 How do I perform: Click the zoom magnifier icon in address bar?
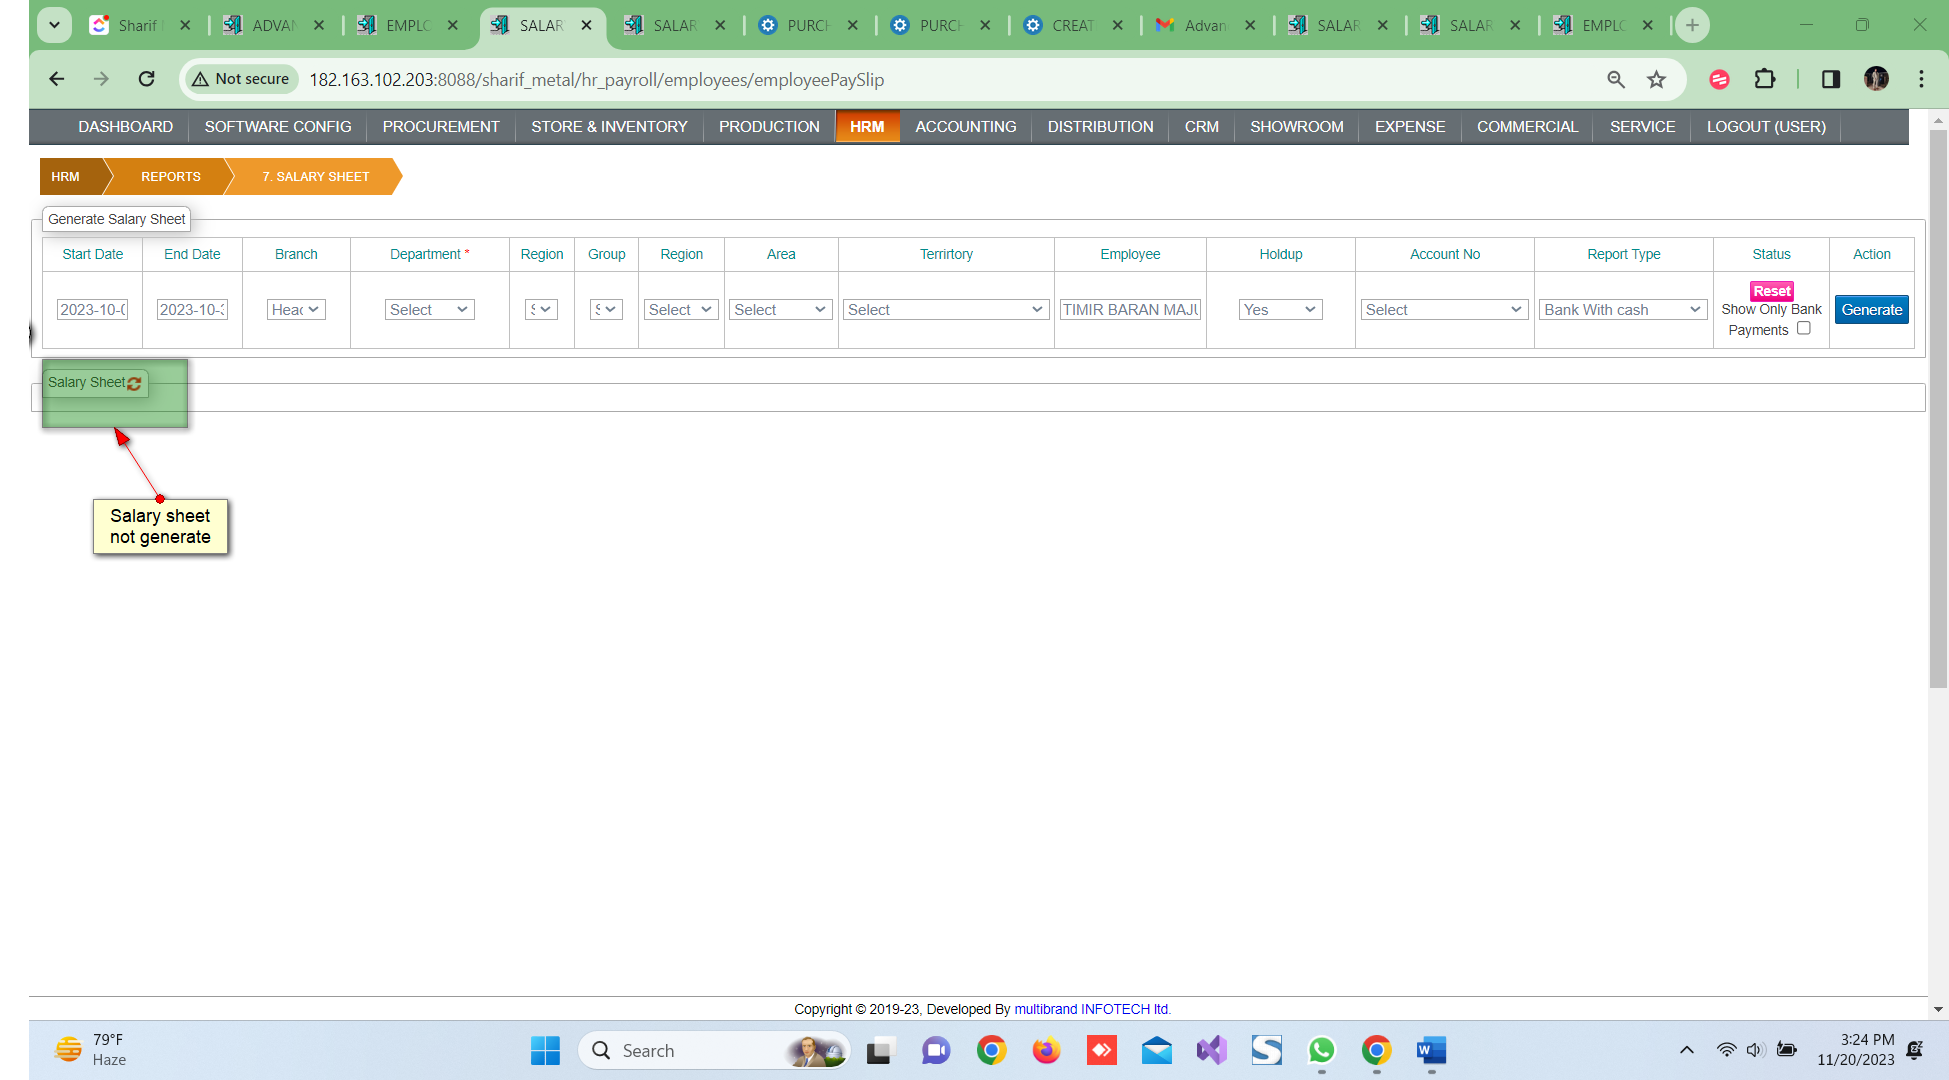(1616, 79)
